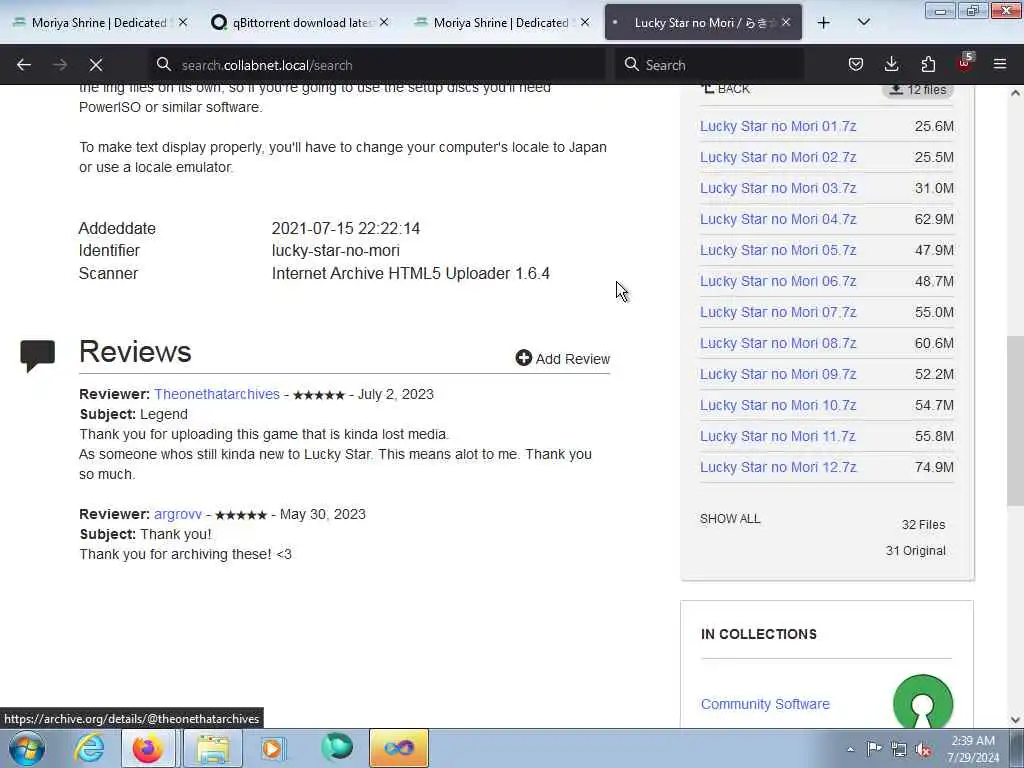Screen dimensions: 1024x768
Task: Download Lucky Star no Mori 12.7z
Action: pyautogui.click(x=778, y=468)
